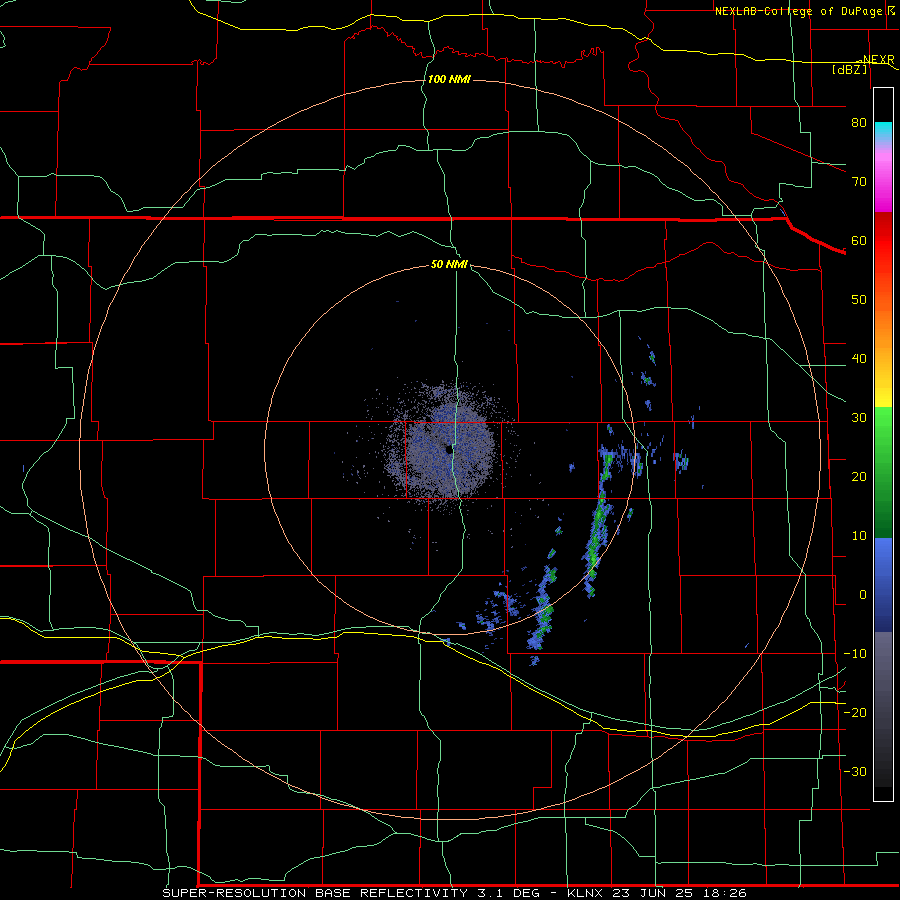Click the '10' value on dBZ scale
This screenshot has width=900, height=900.
point(859,536)
